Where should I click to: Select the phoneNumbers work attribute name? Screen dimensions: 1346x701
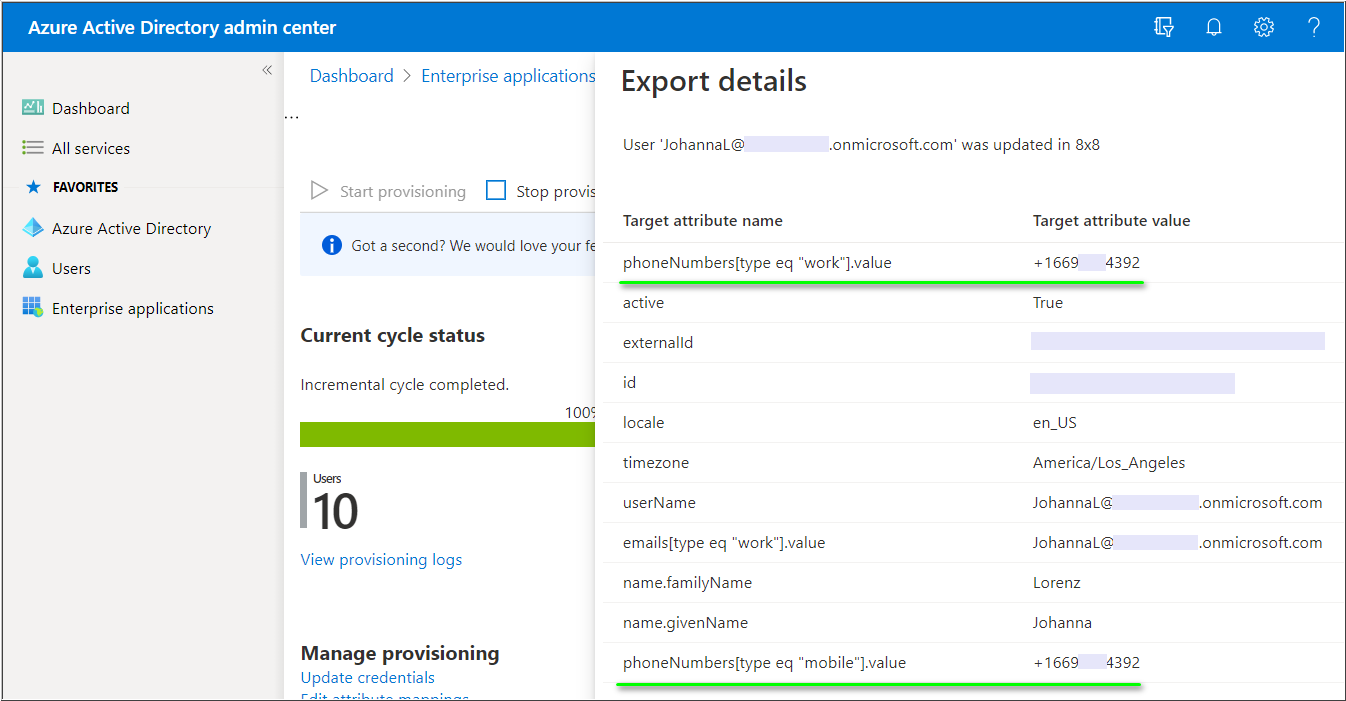pyautogui.click(x=757, y=263)
